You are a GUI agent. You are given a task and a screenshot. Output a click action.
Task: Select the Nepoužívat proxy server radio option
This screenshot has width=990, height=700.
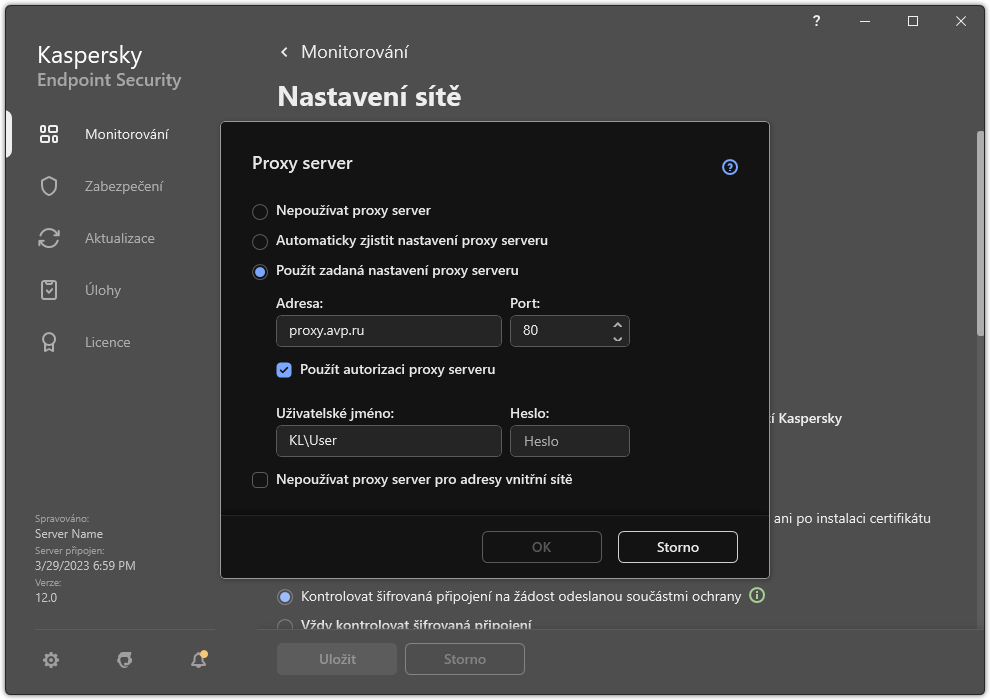[260, 211]
